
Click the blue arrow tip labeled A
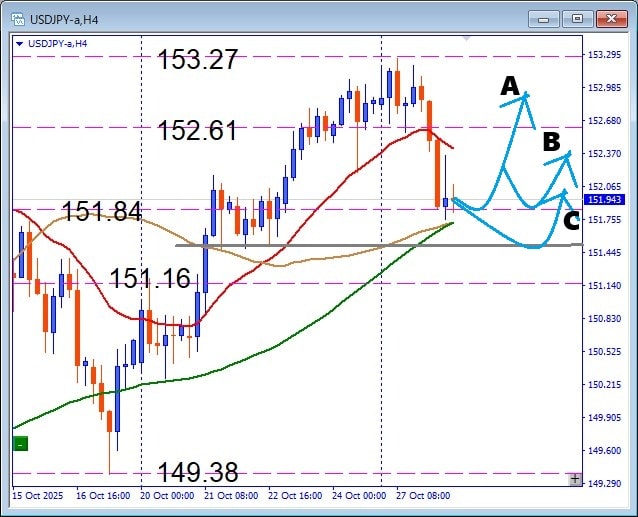[526, 94]
